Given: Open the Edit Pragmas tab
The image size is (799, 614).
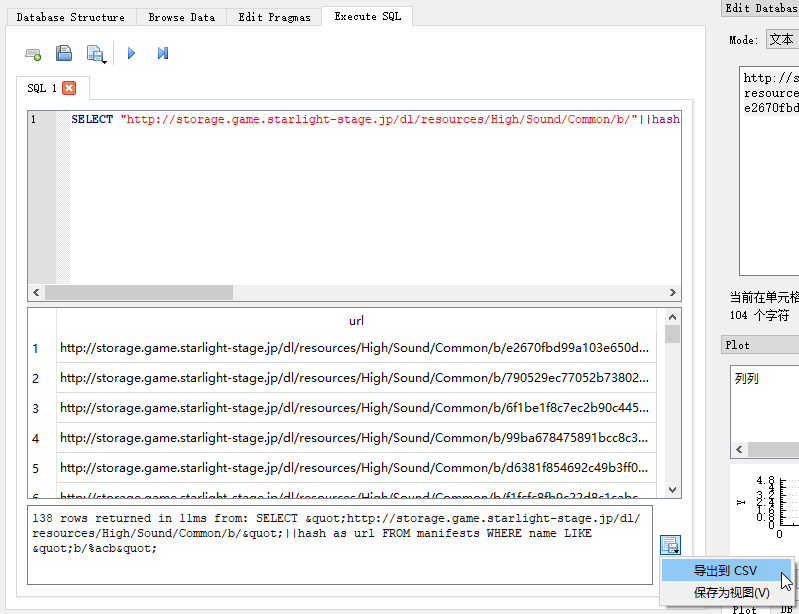Looking at the screenshot, I should tap(274, 17).
